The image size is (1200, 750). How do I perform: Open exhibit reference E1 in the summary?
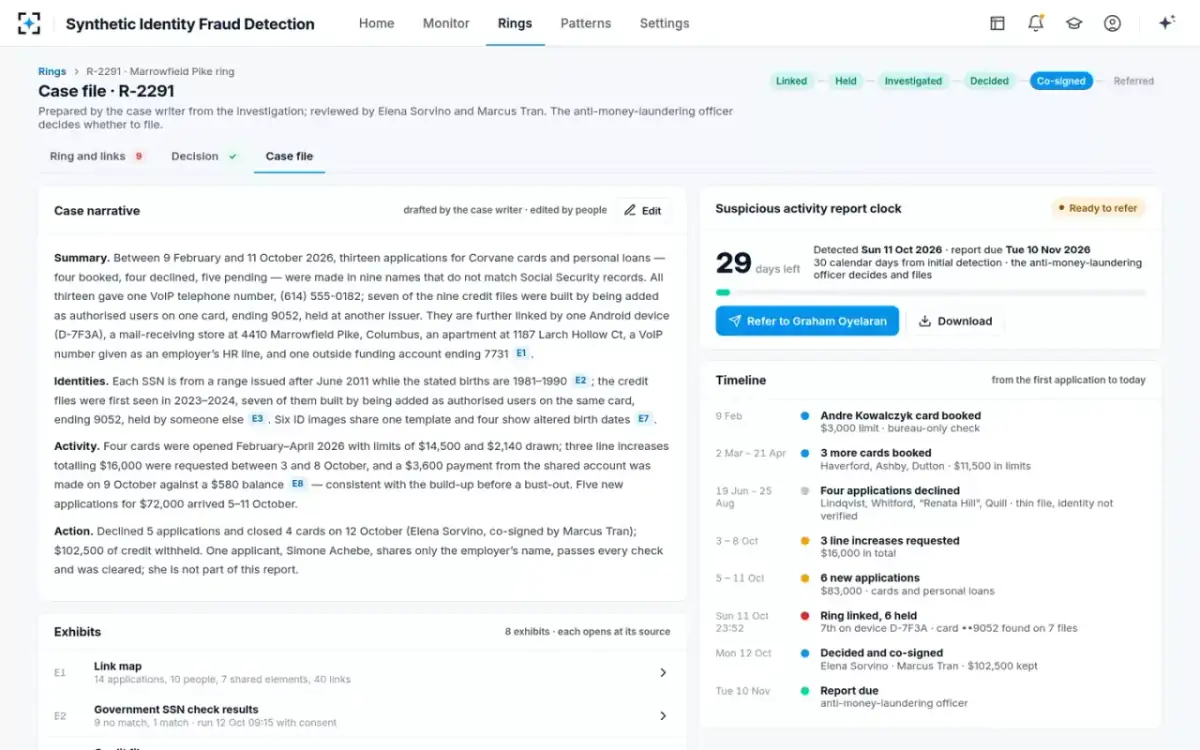522,354
